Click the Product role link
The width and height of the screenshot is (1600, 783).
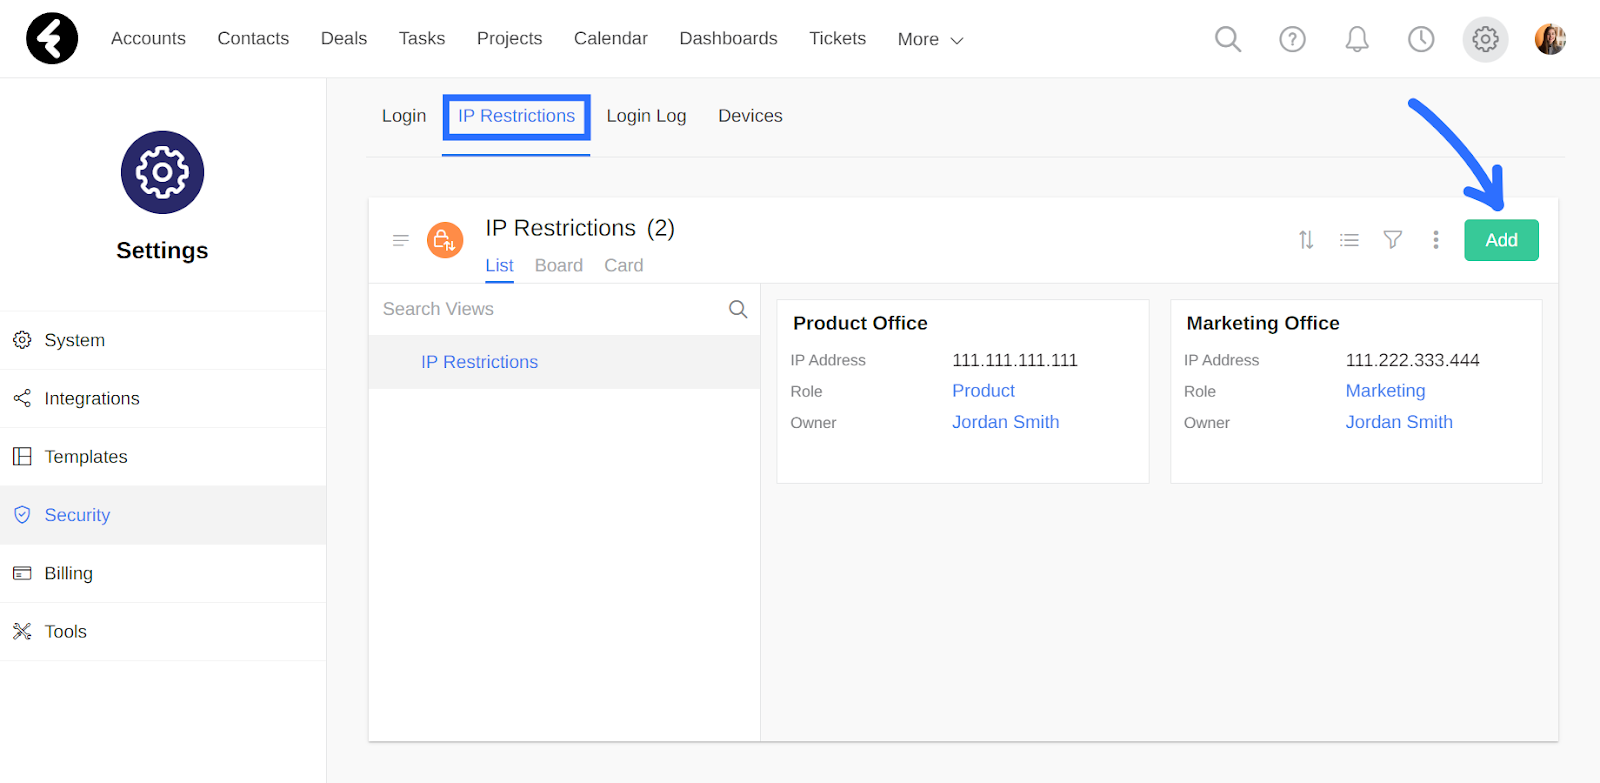pyautogui.click(x=983, y=391)
